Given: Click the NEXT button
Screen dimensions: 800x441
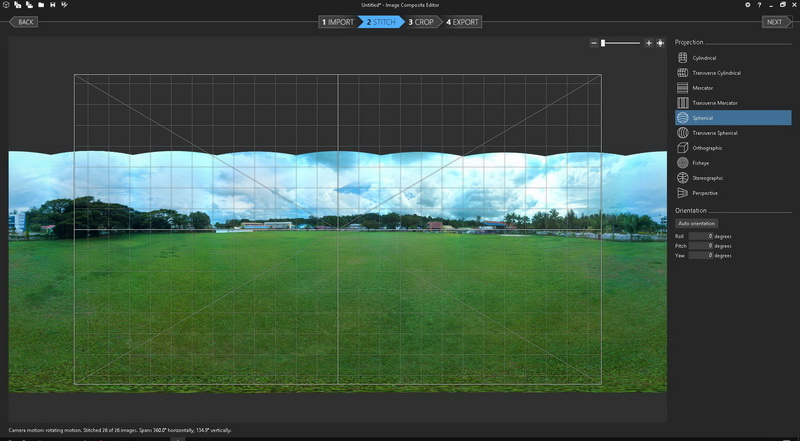Looking at the screenshot, I should (x=777, y=22).
